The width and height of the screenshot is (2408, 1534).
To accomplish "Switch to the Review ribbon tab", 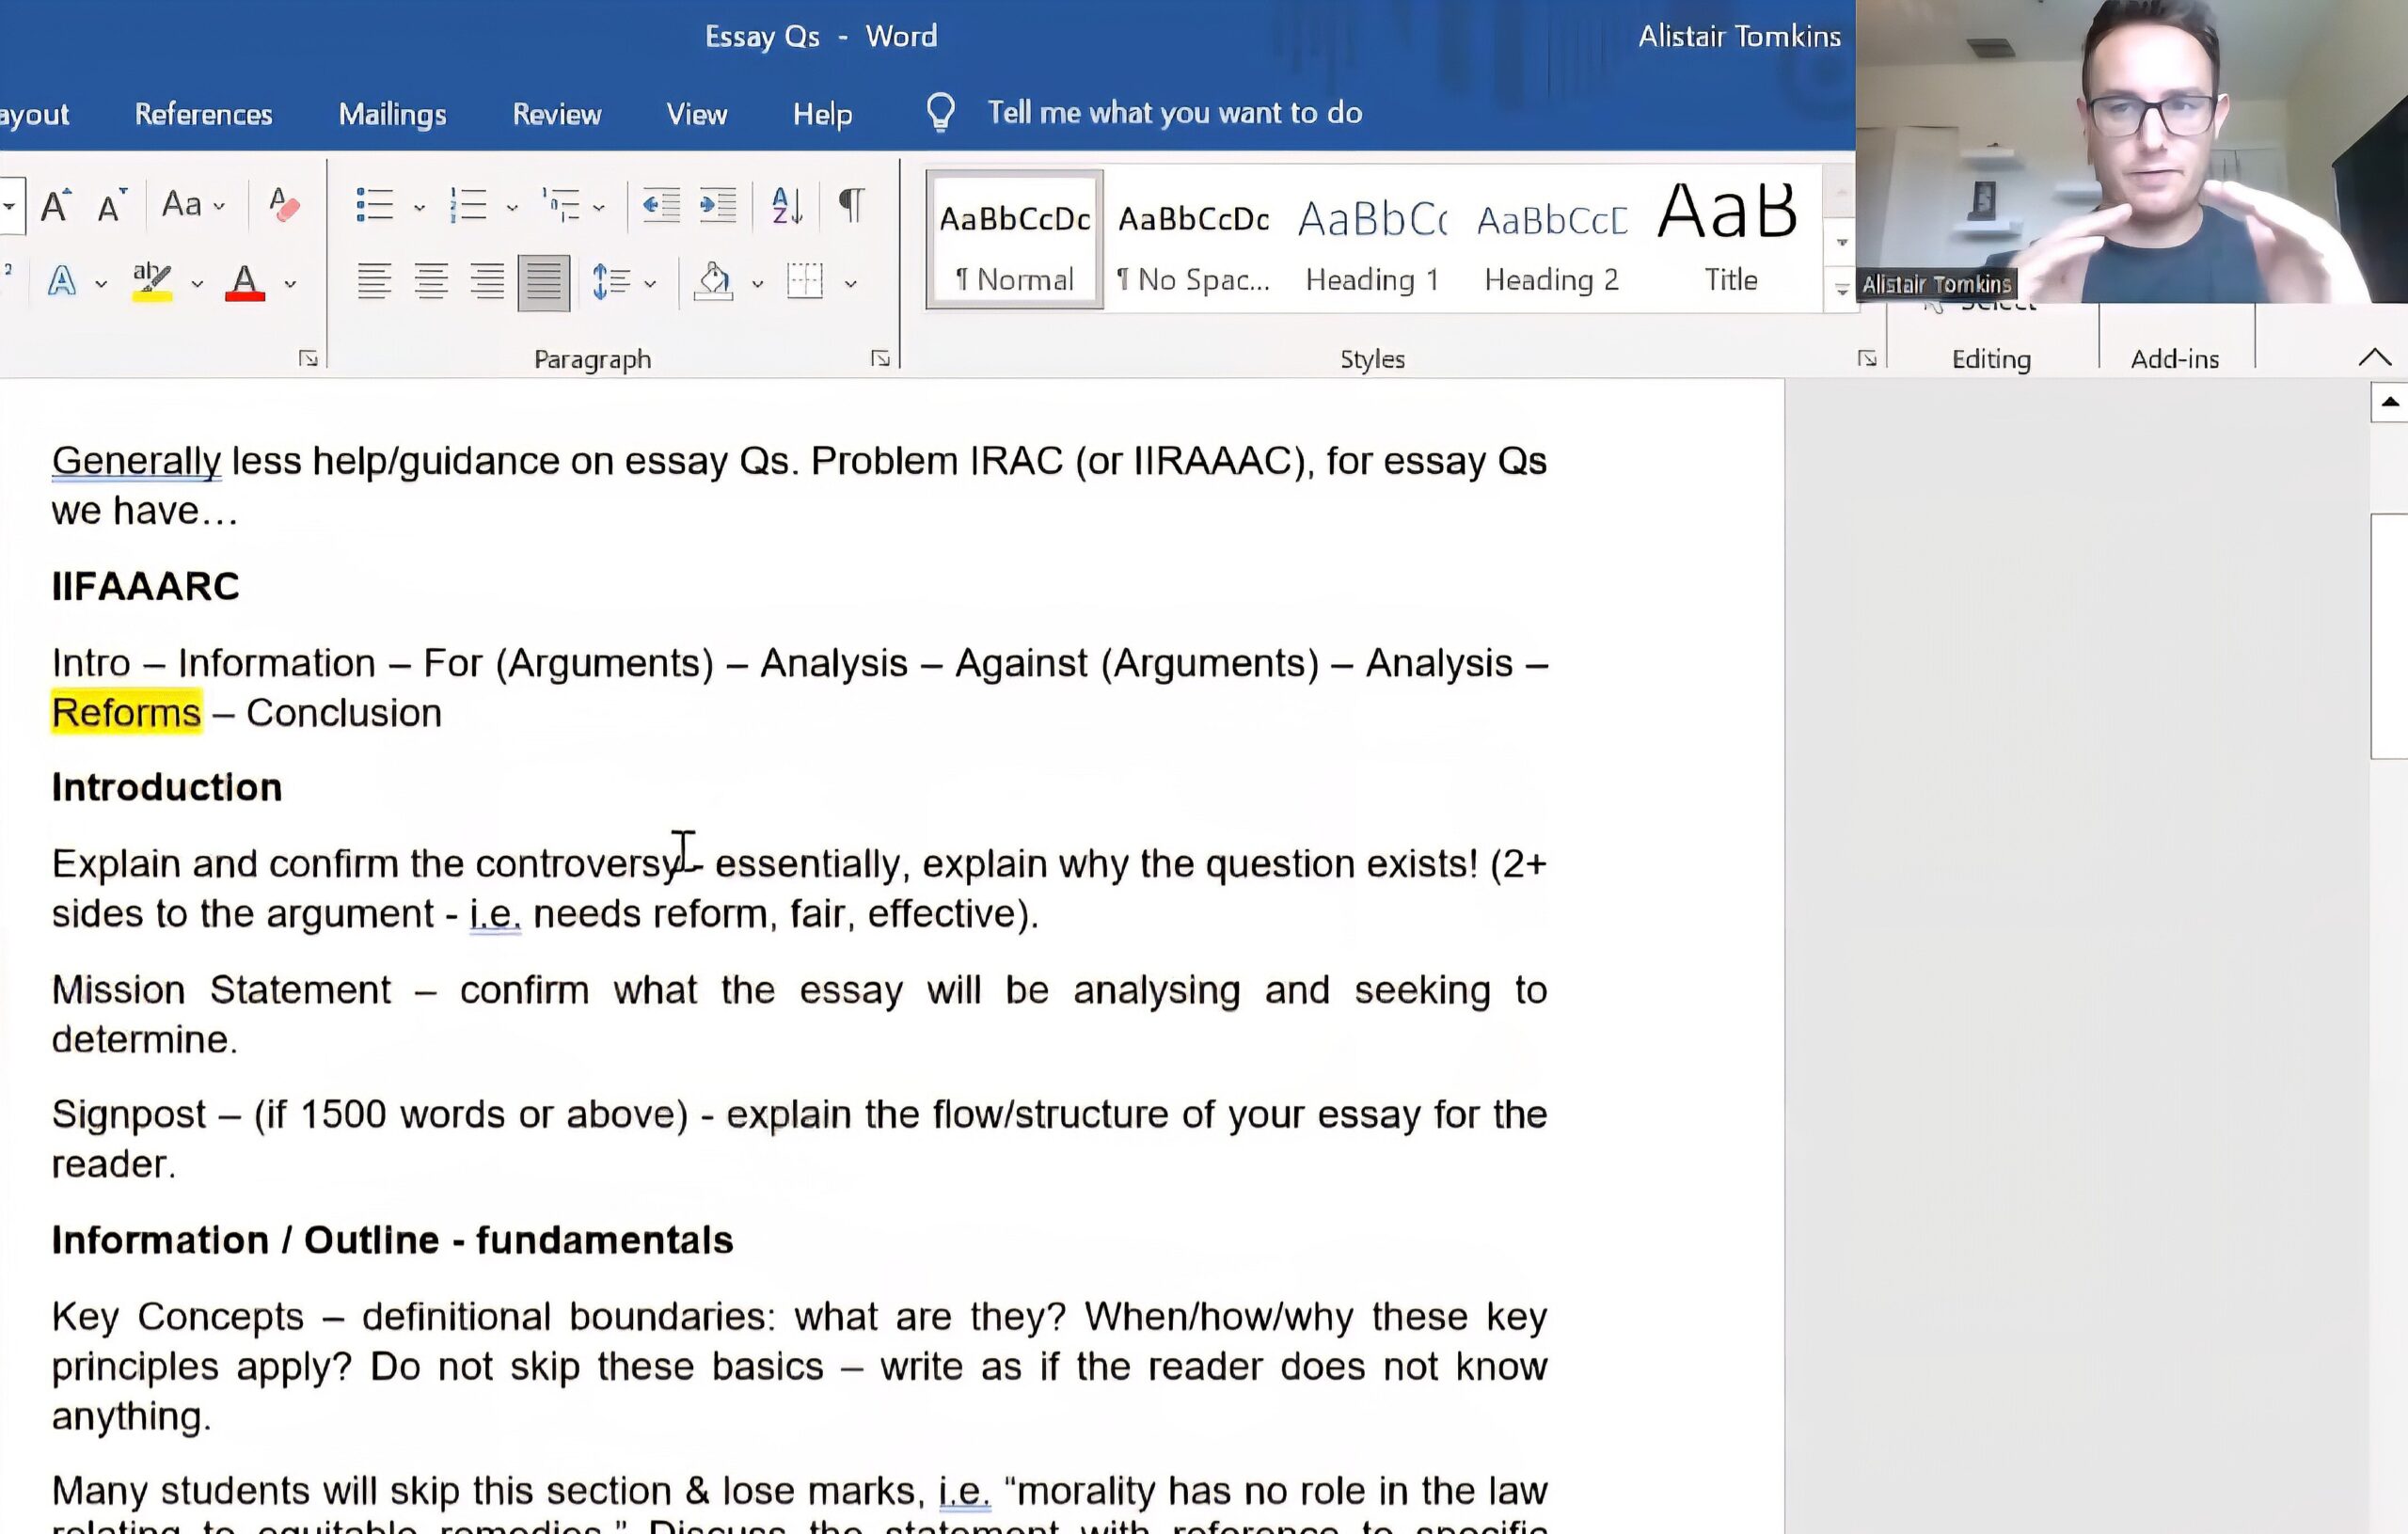I will click(x=556, y=114).
